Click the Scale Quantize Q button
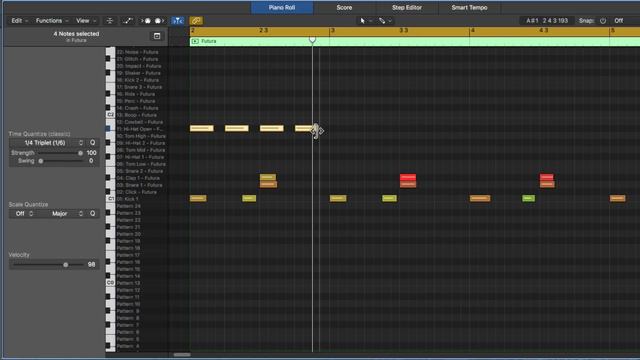The height and width of the screenshot is (360, 640). click(x=93, y=213)
